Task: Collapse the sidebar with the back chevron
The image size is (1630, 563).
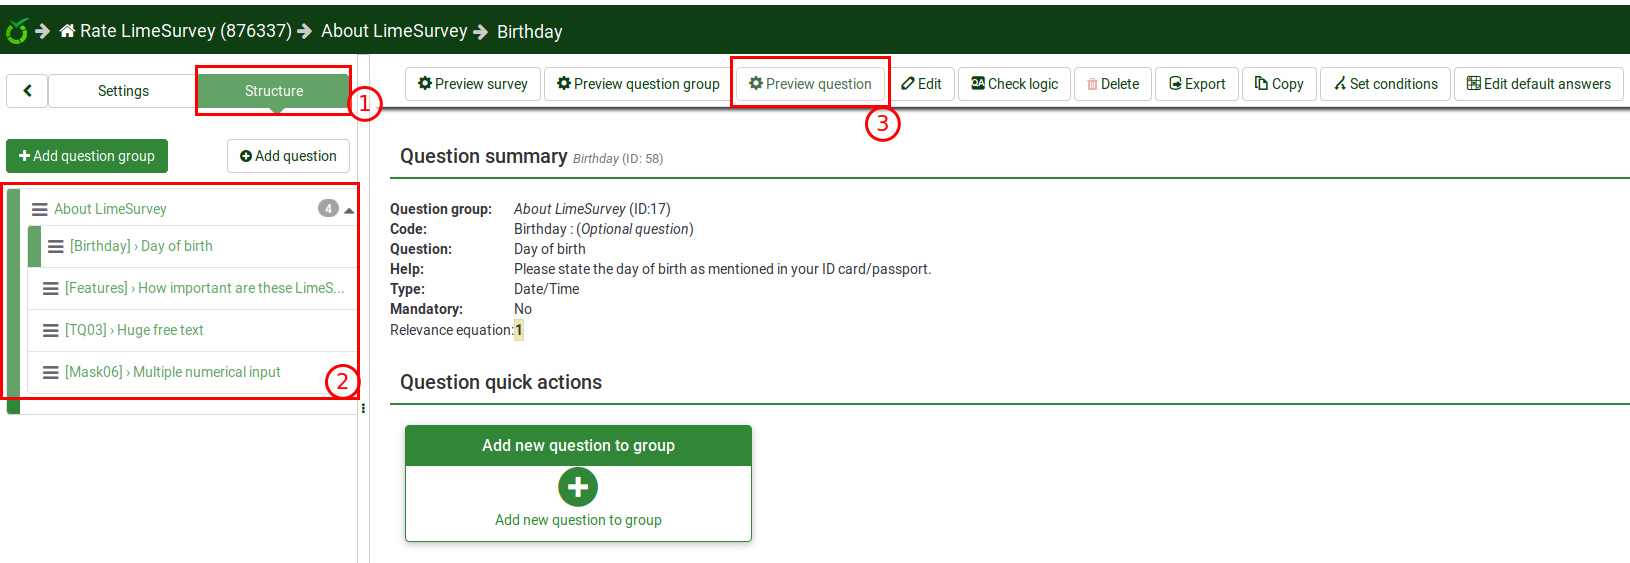Action: pos(27,91)
